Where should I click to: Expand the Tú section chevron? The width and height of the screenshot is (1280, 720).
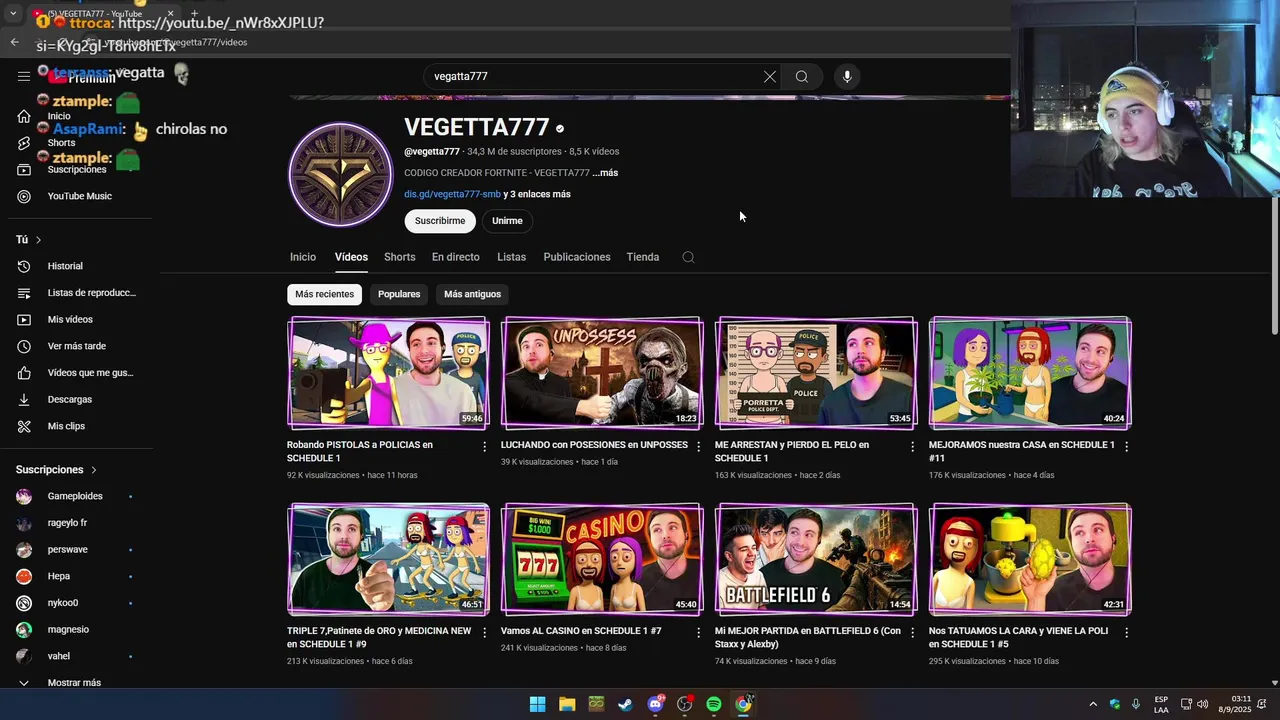[38, 240]
